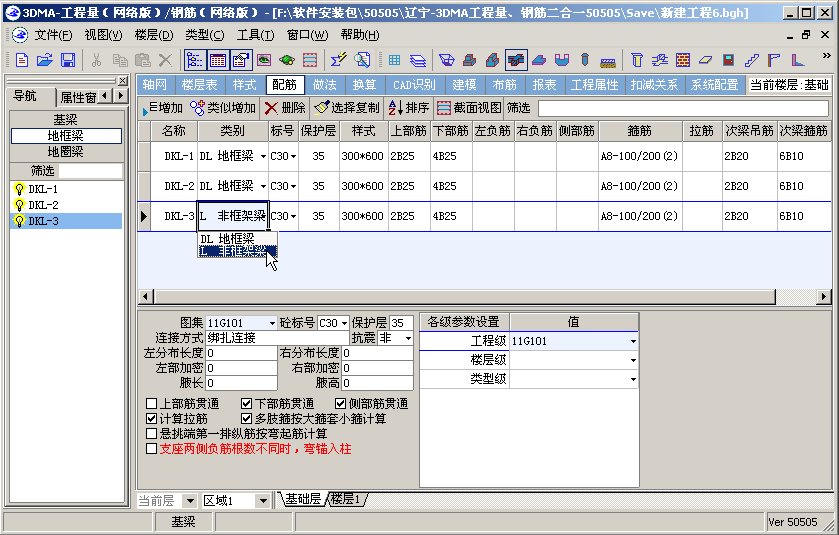Viewport: 839px width, 535px height.
Task: Select the brick wall component icon
Action: pyautogui.click(x=683, y=60)
